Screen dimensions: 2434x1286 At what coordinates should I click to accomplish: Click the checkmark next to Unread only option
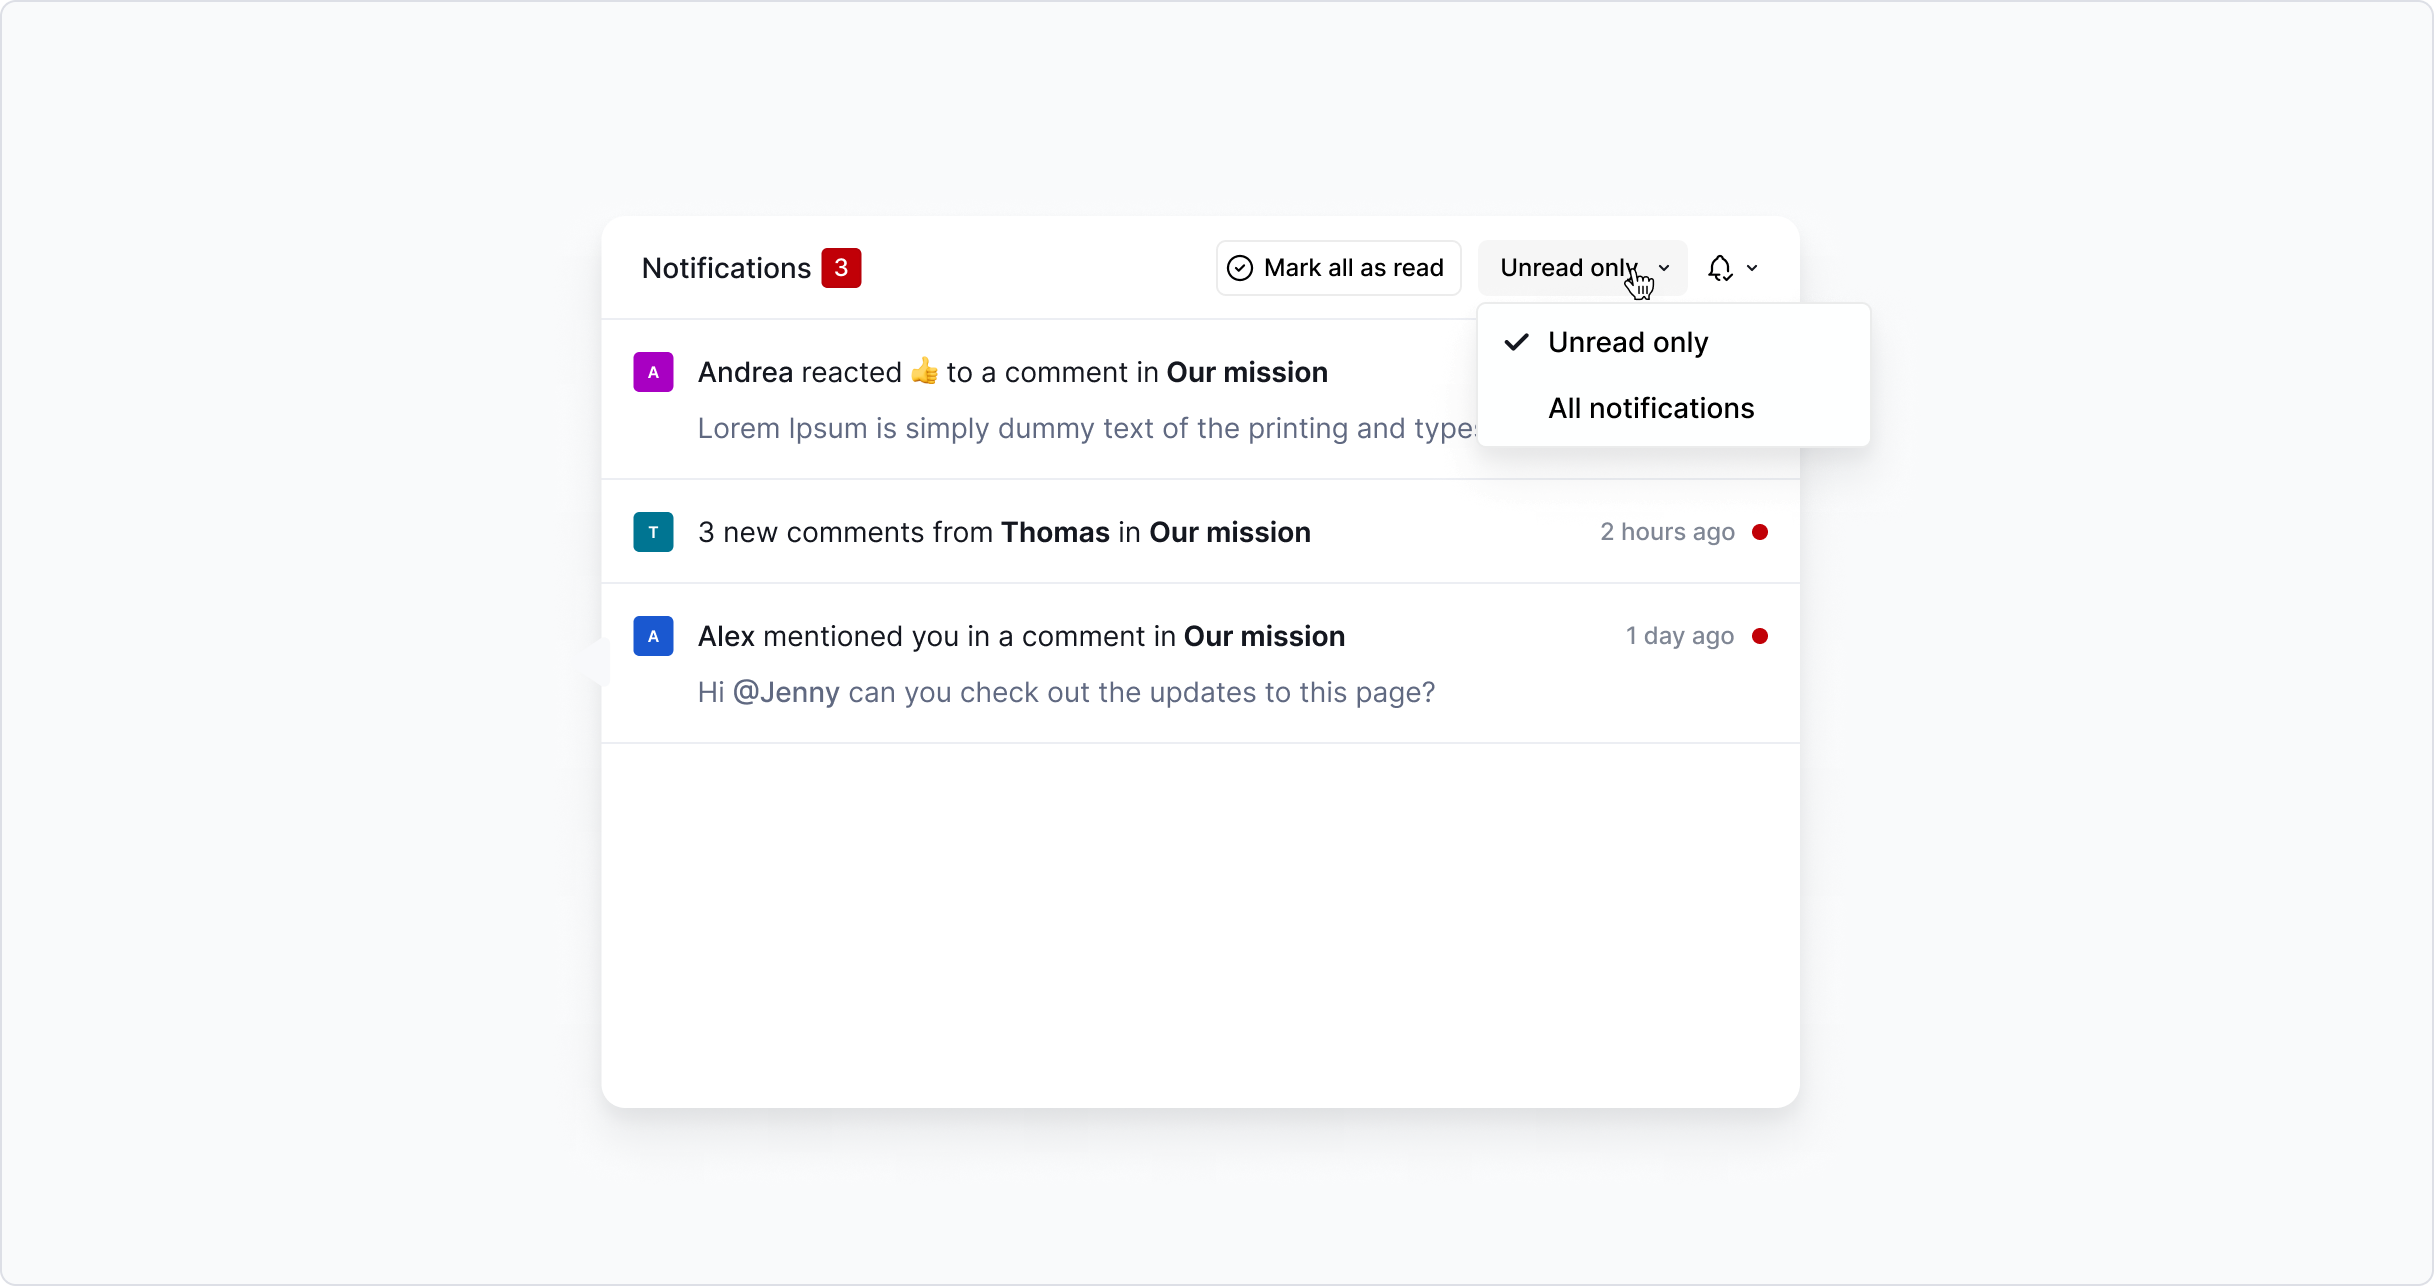coord(1516,342)
